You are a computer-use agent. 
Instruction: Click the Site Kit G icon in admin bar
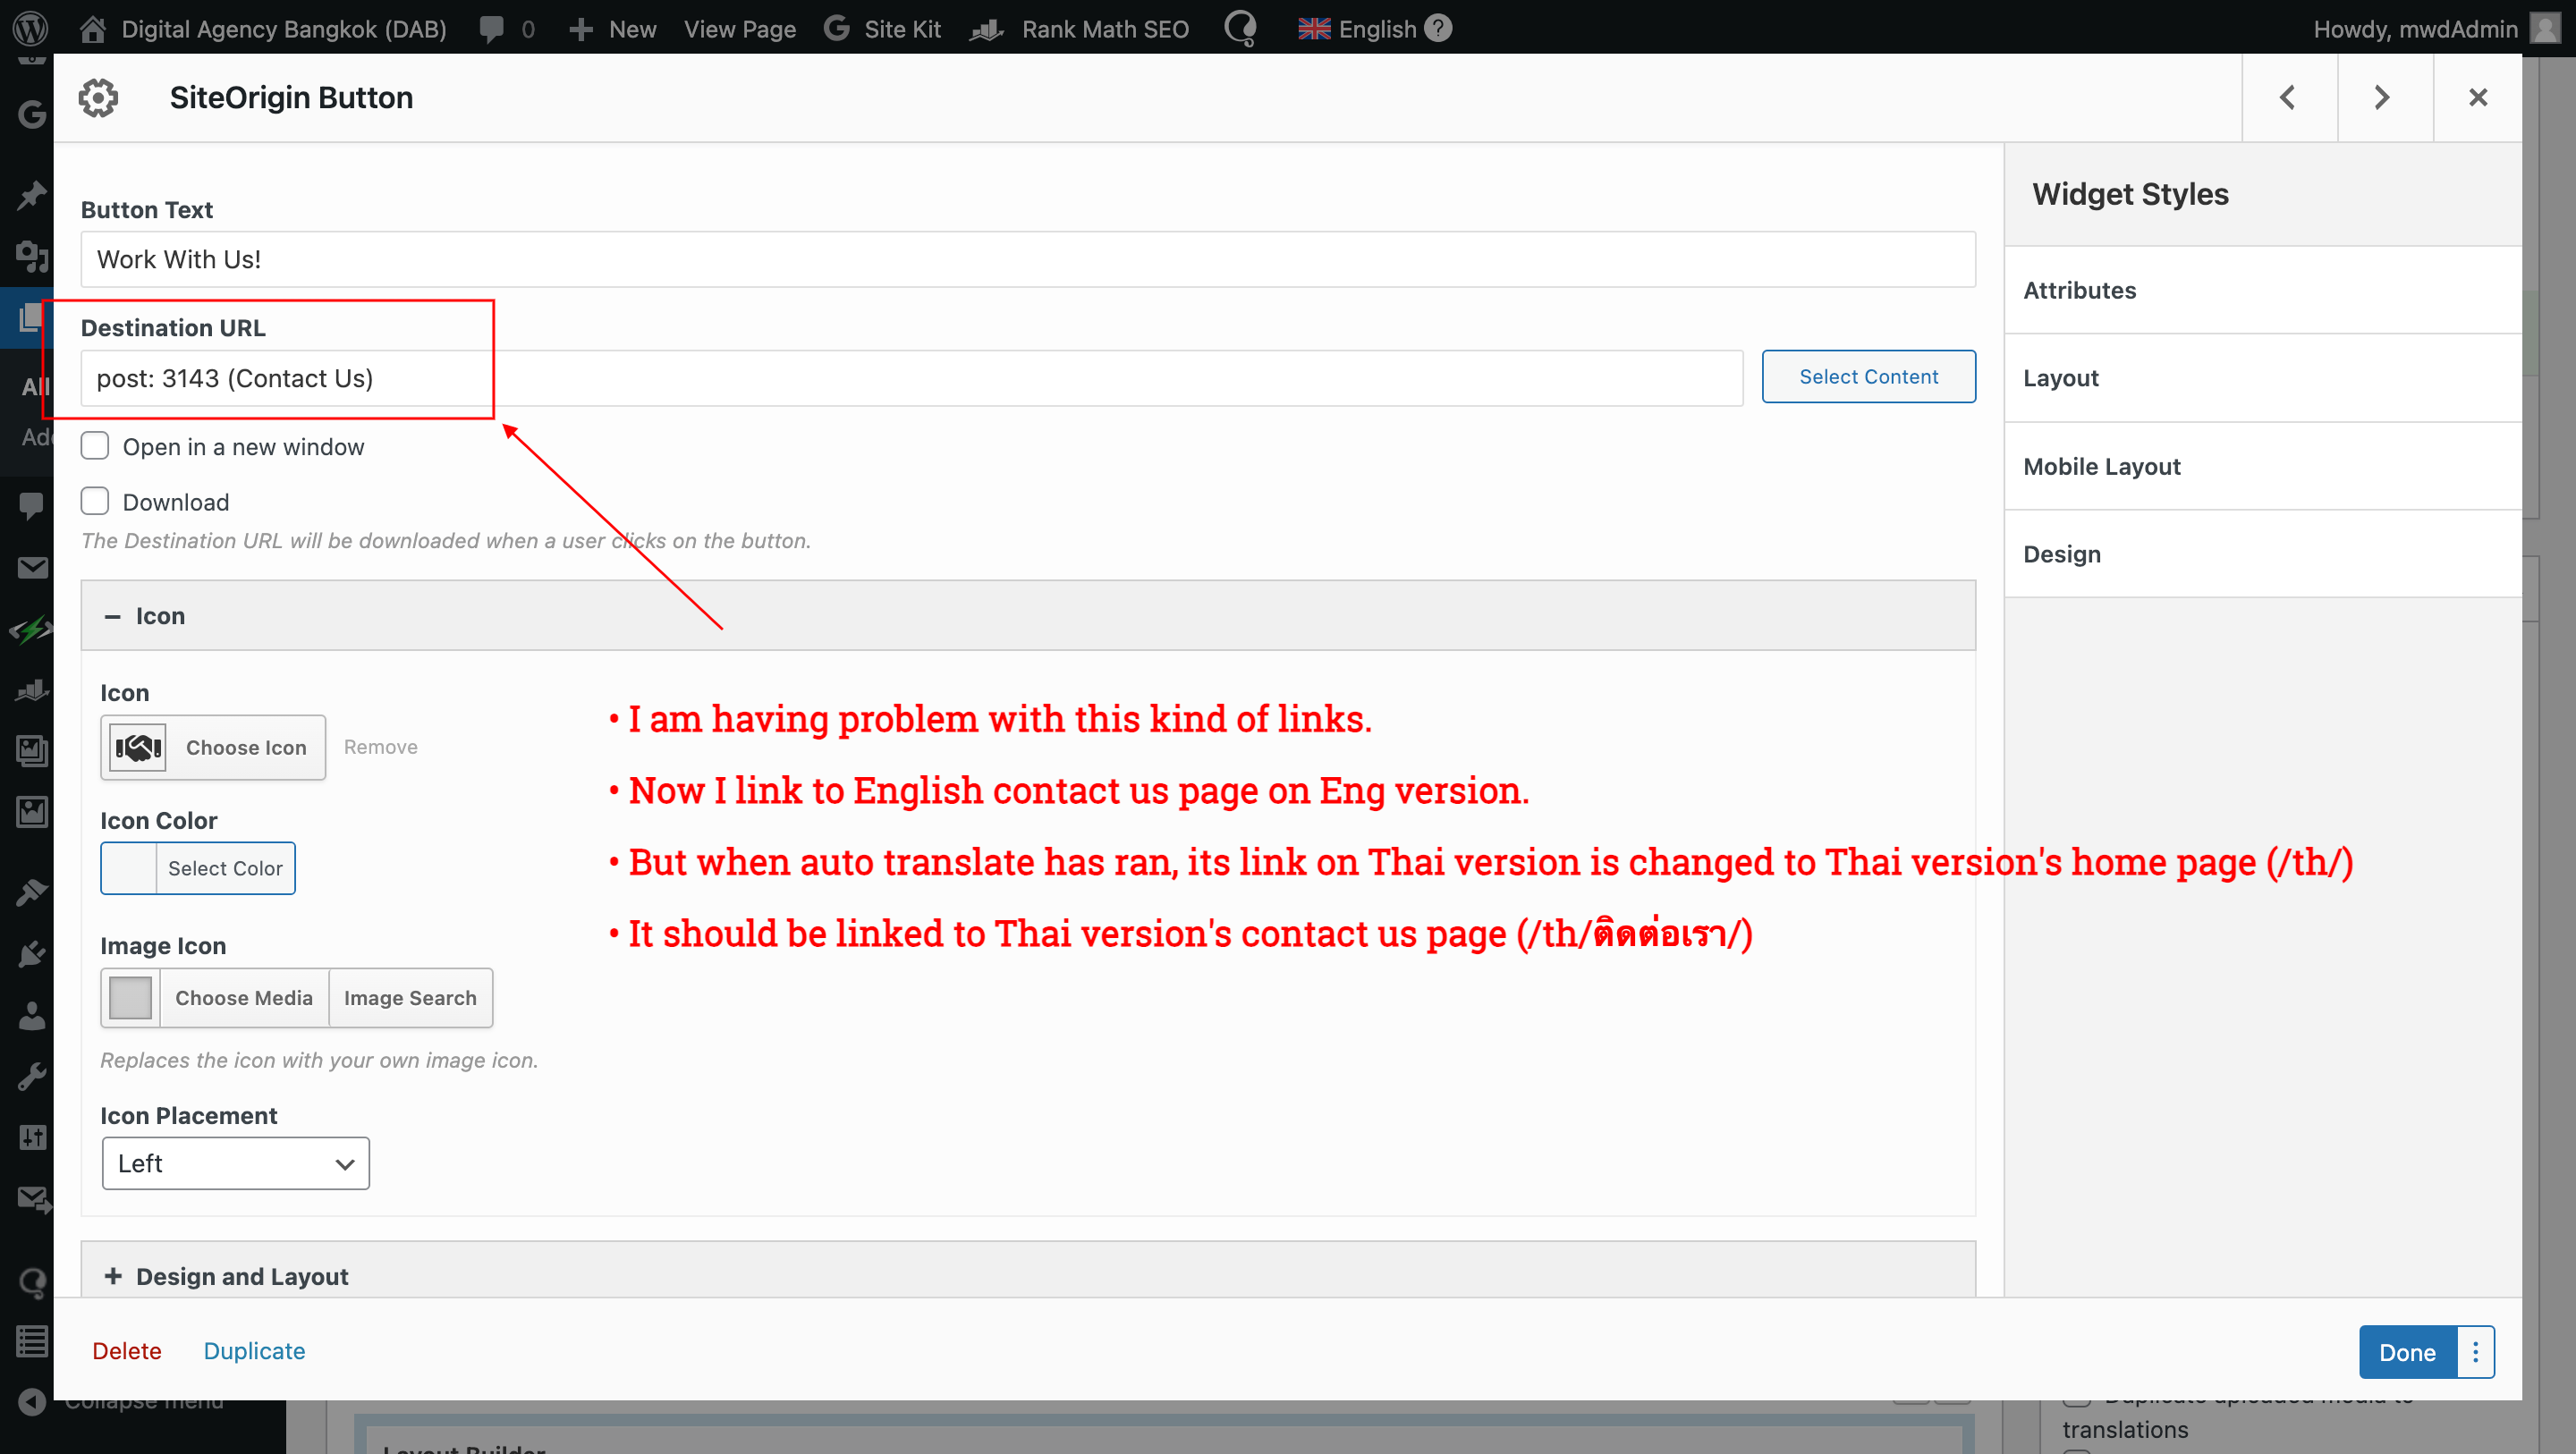[x=836, y=29]
